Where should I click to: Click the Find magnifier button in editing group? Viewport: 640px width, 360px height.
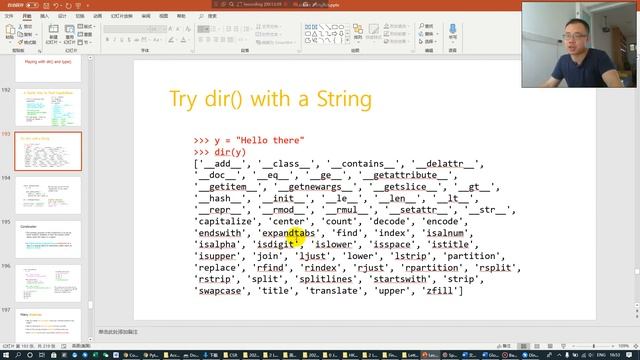(427, 26)
